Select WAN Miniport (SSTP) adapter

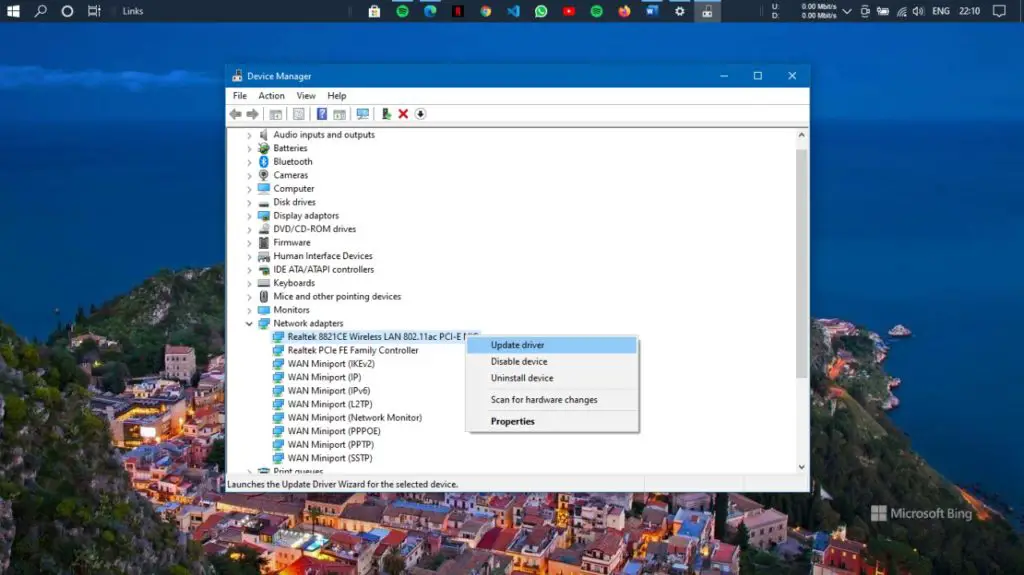pyautogui.click(x=330, y=458)
